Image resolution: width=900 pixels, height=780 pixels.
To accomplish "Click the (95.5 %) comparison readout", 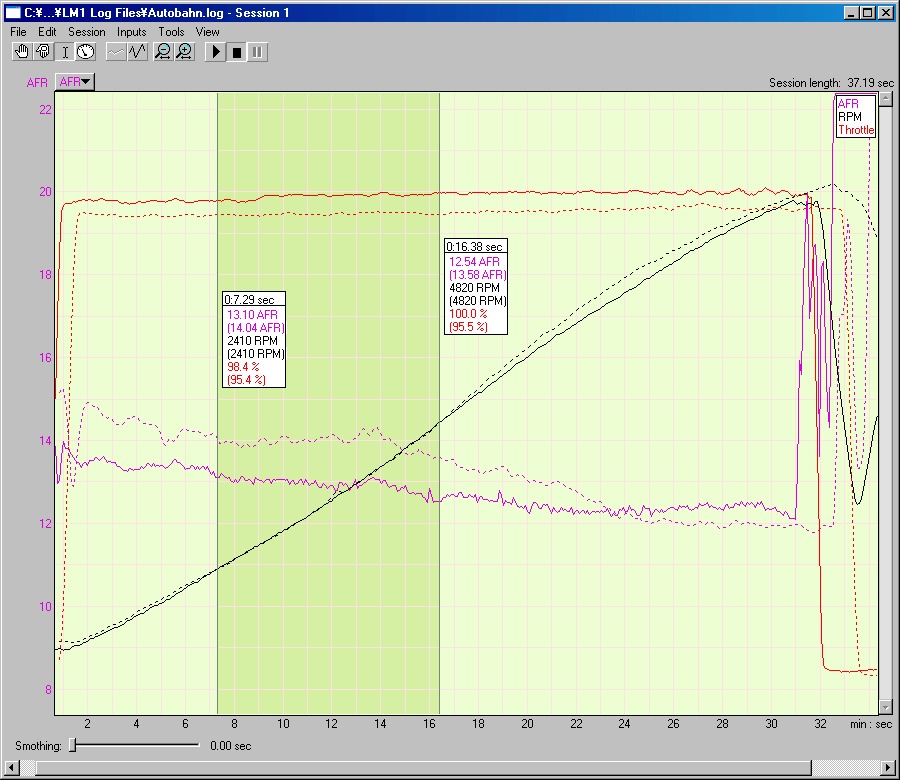I will point(468,327).
